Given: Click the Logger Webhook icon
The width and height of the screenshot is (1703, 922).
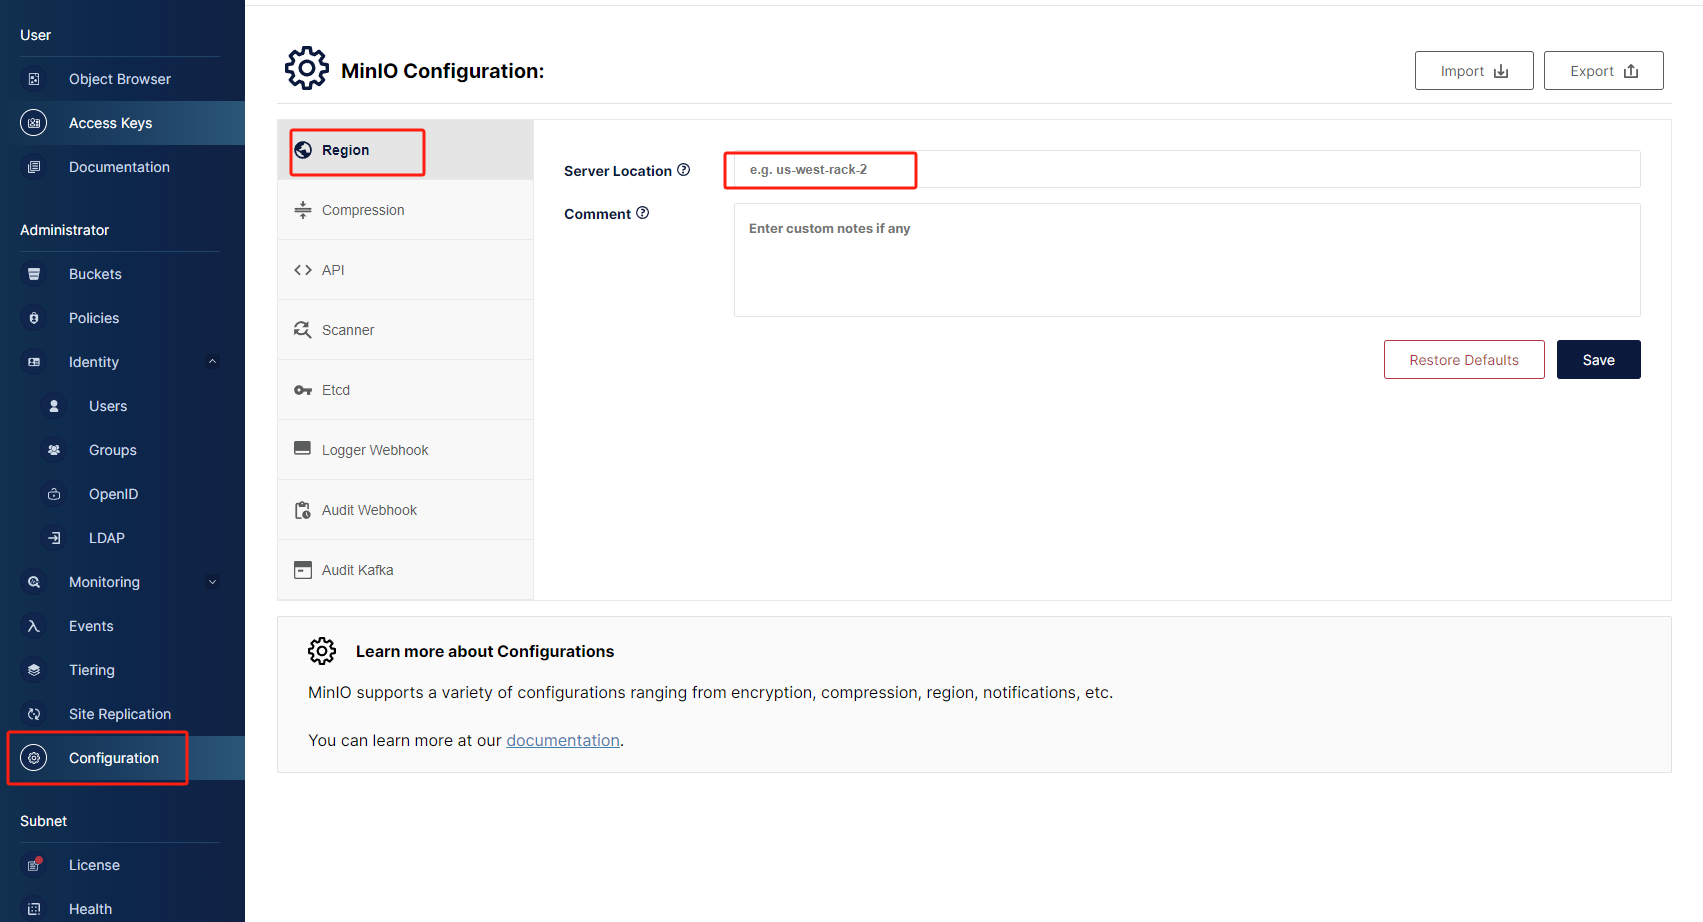Looking at the screenshot, I should [303, 449].
